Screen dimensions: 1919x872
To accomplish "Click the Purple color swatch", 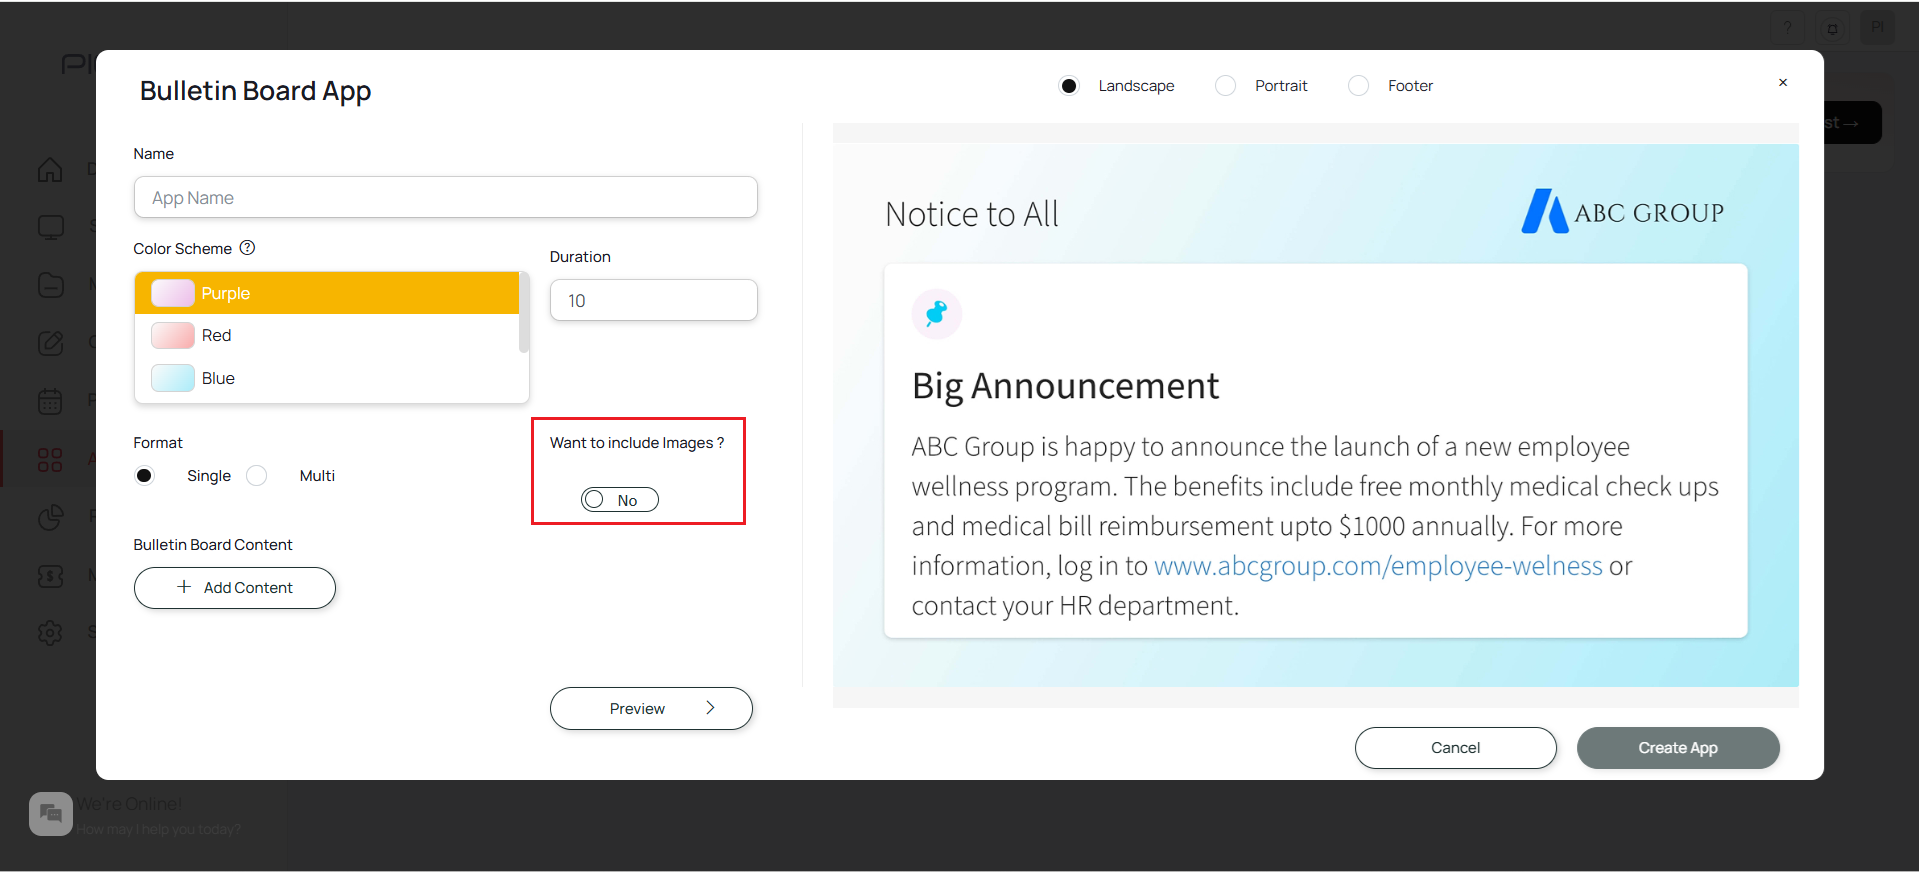I will pyautogui.click(x=173, y=293).
